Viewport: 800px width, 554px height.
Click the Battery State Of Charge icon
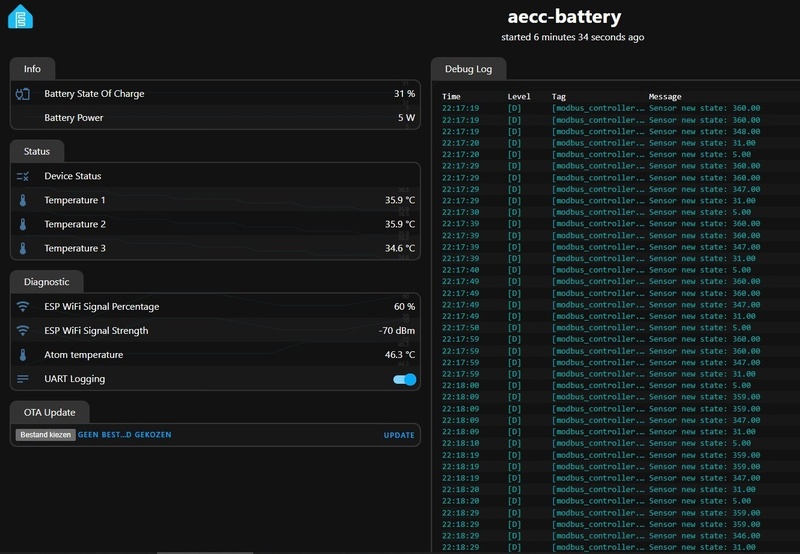click(22, 94)
